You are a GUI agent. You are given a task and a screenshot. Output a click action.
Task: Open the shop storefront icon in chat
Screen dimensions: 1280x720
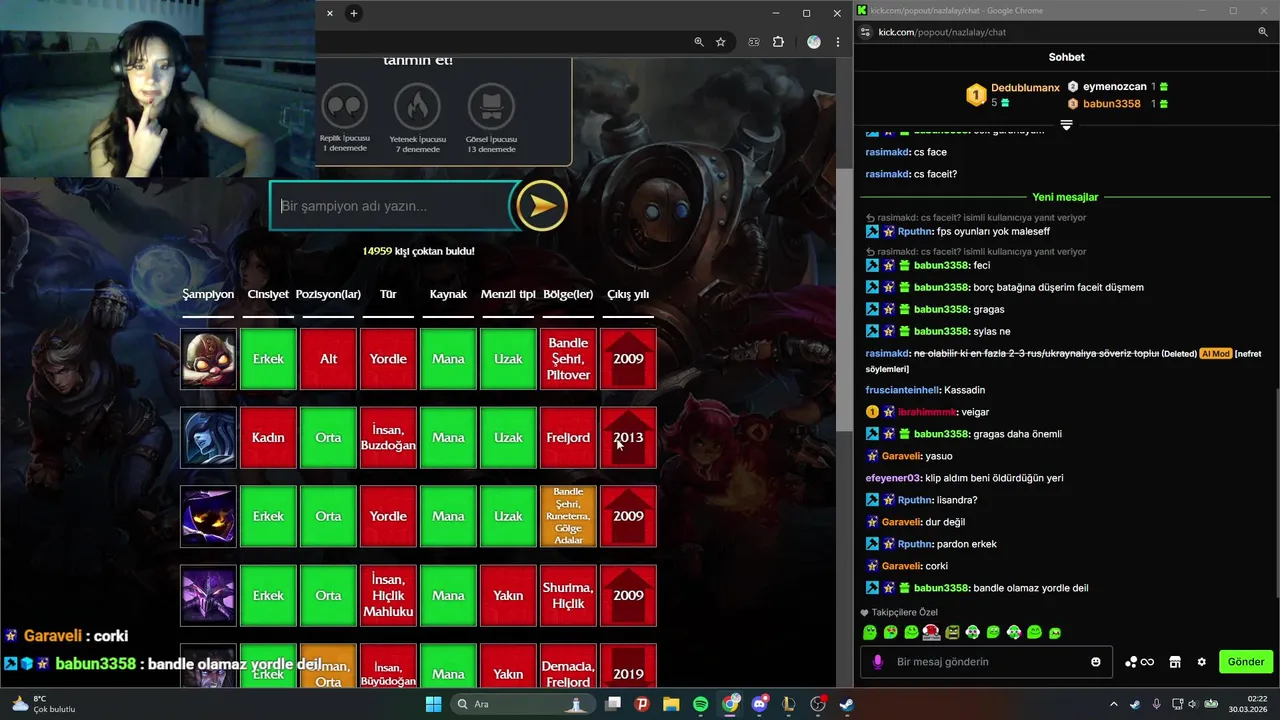1175,662
